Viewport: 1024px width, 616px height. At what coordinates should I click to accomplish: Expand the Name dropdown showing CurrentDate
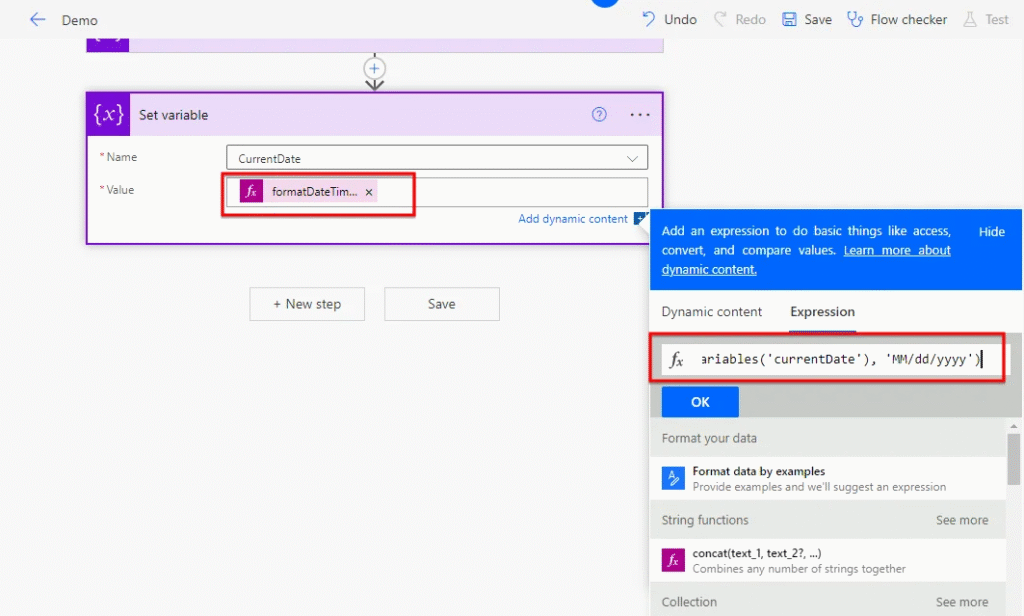tap(632, 158)
